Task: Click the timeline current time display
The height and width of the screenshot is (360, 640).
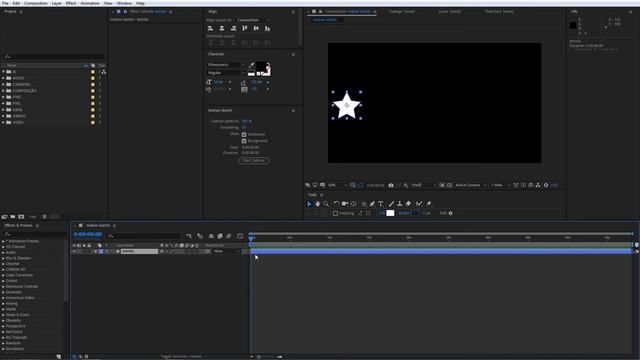Action: [88, 235]
